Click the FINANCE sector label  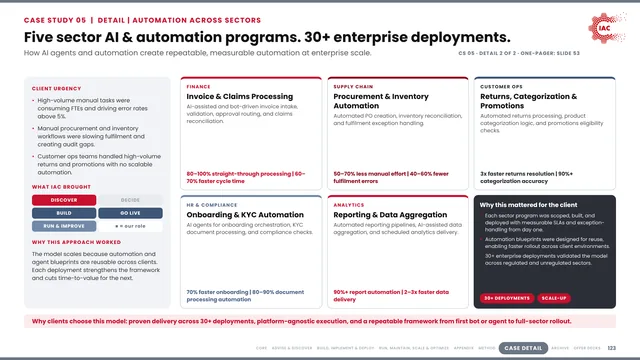coord(198,87)
